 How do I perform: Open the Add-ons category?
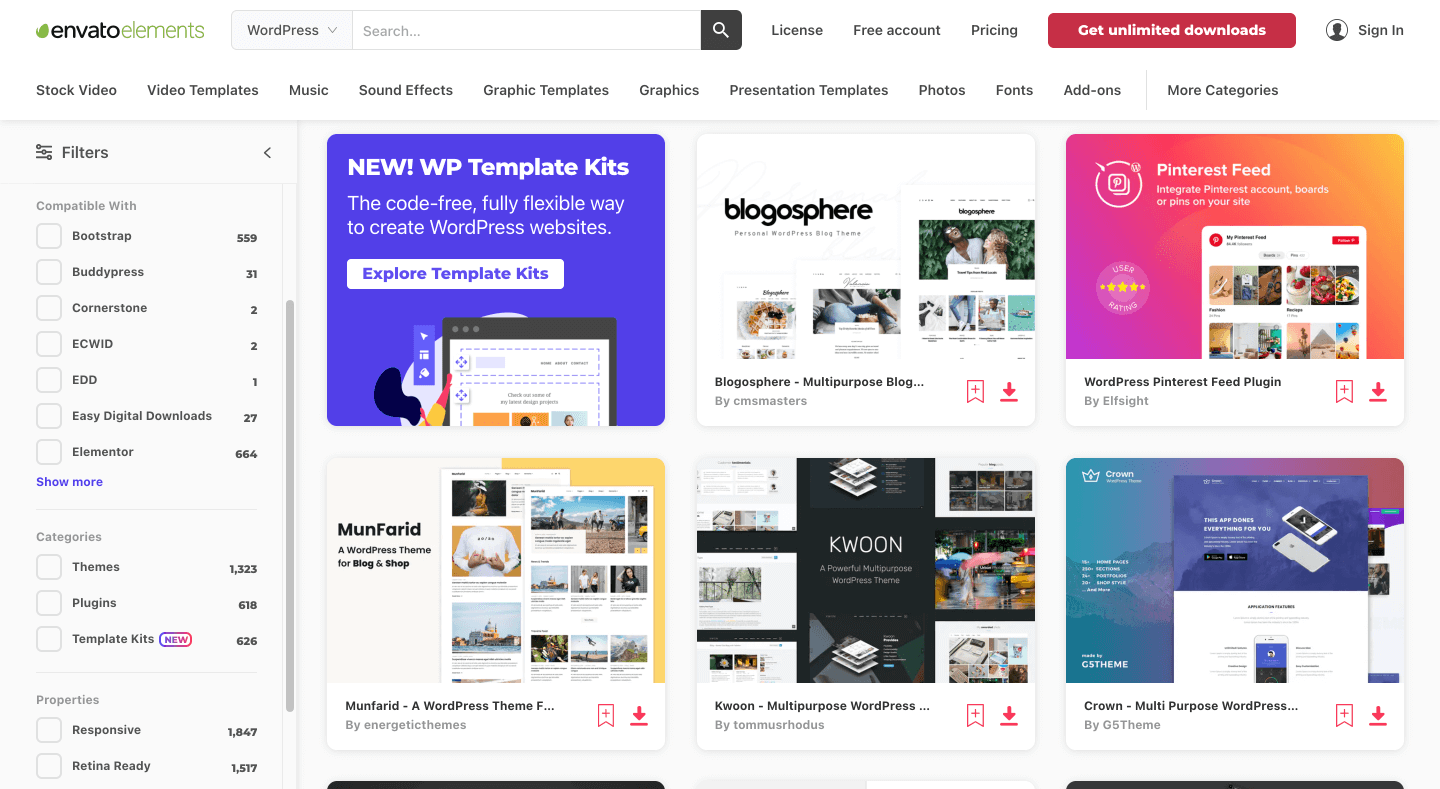click(x=1092, y=90)
